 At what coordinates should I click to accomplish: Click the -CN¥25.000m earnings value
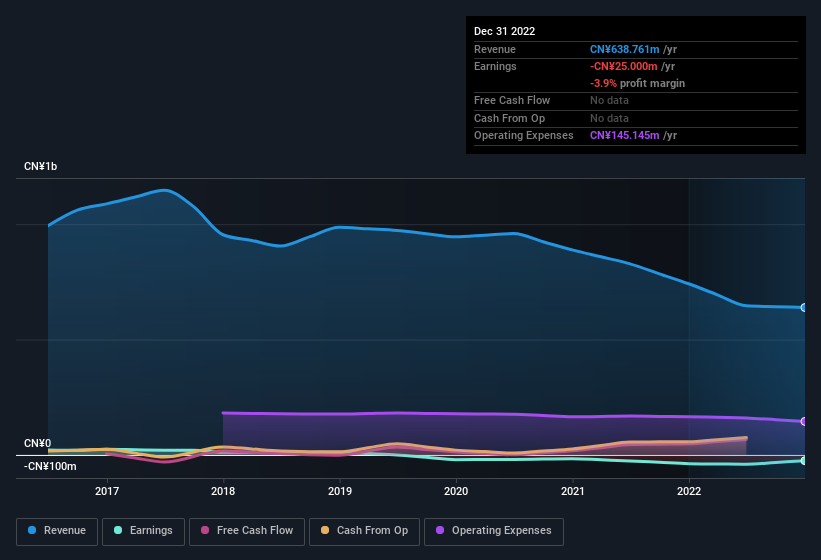tap(623, 66)
